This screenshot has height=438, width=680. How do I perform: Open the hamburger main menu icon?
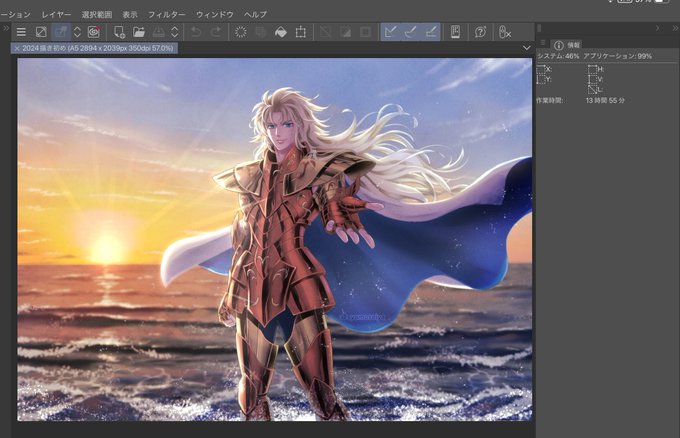coord(21,32)
